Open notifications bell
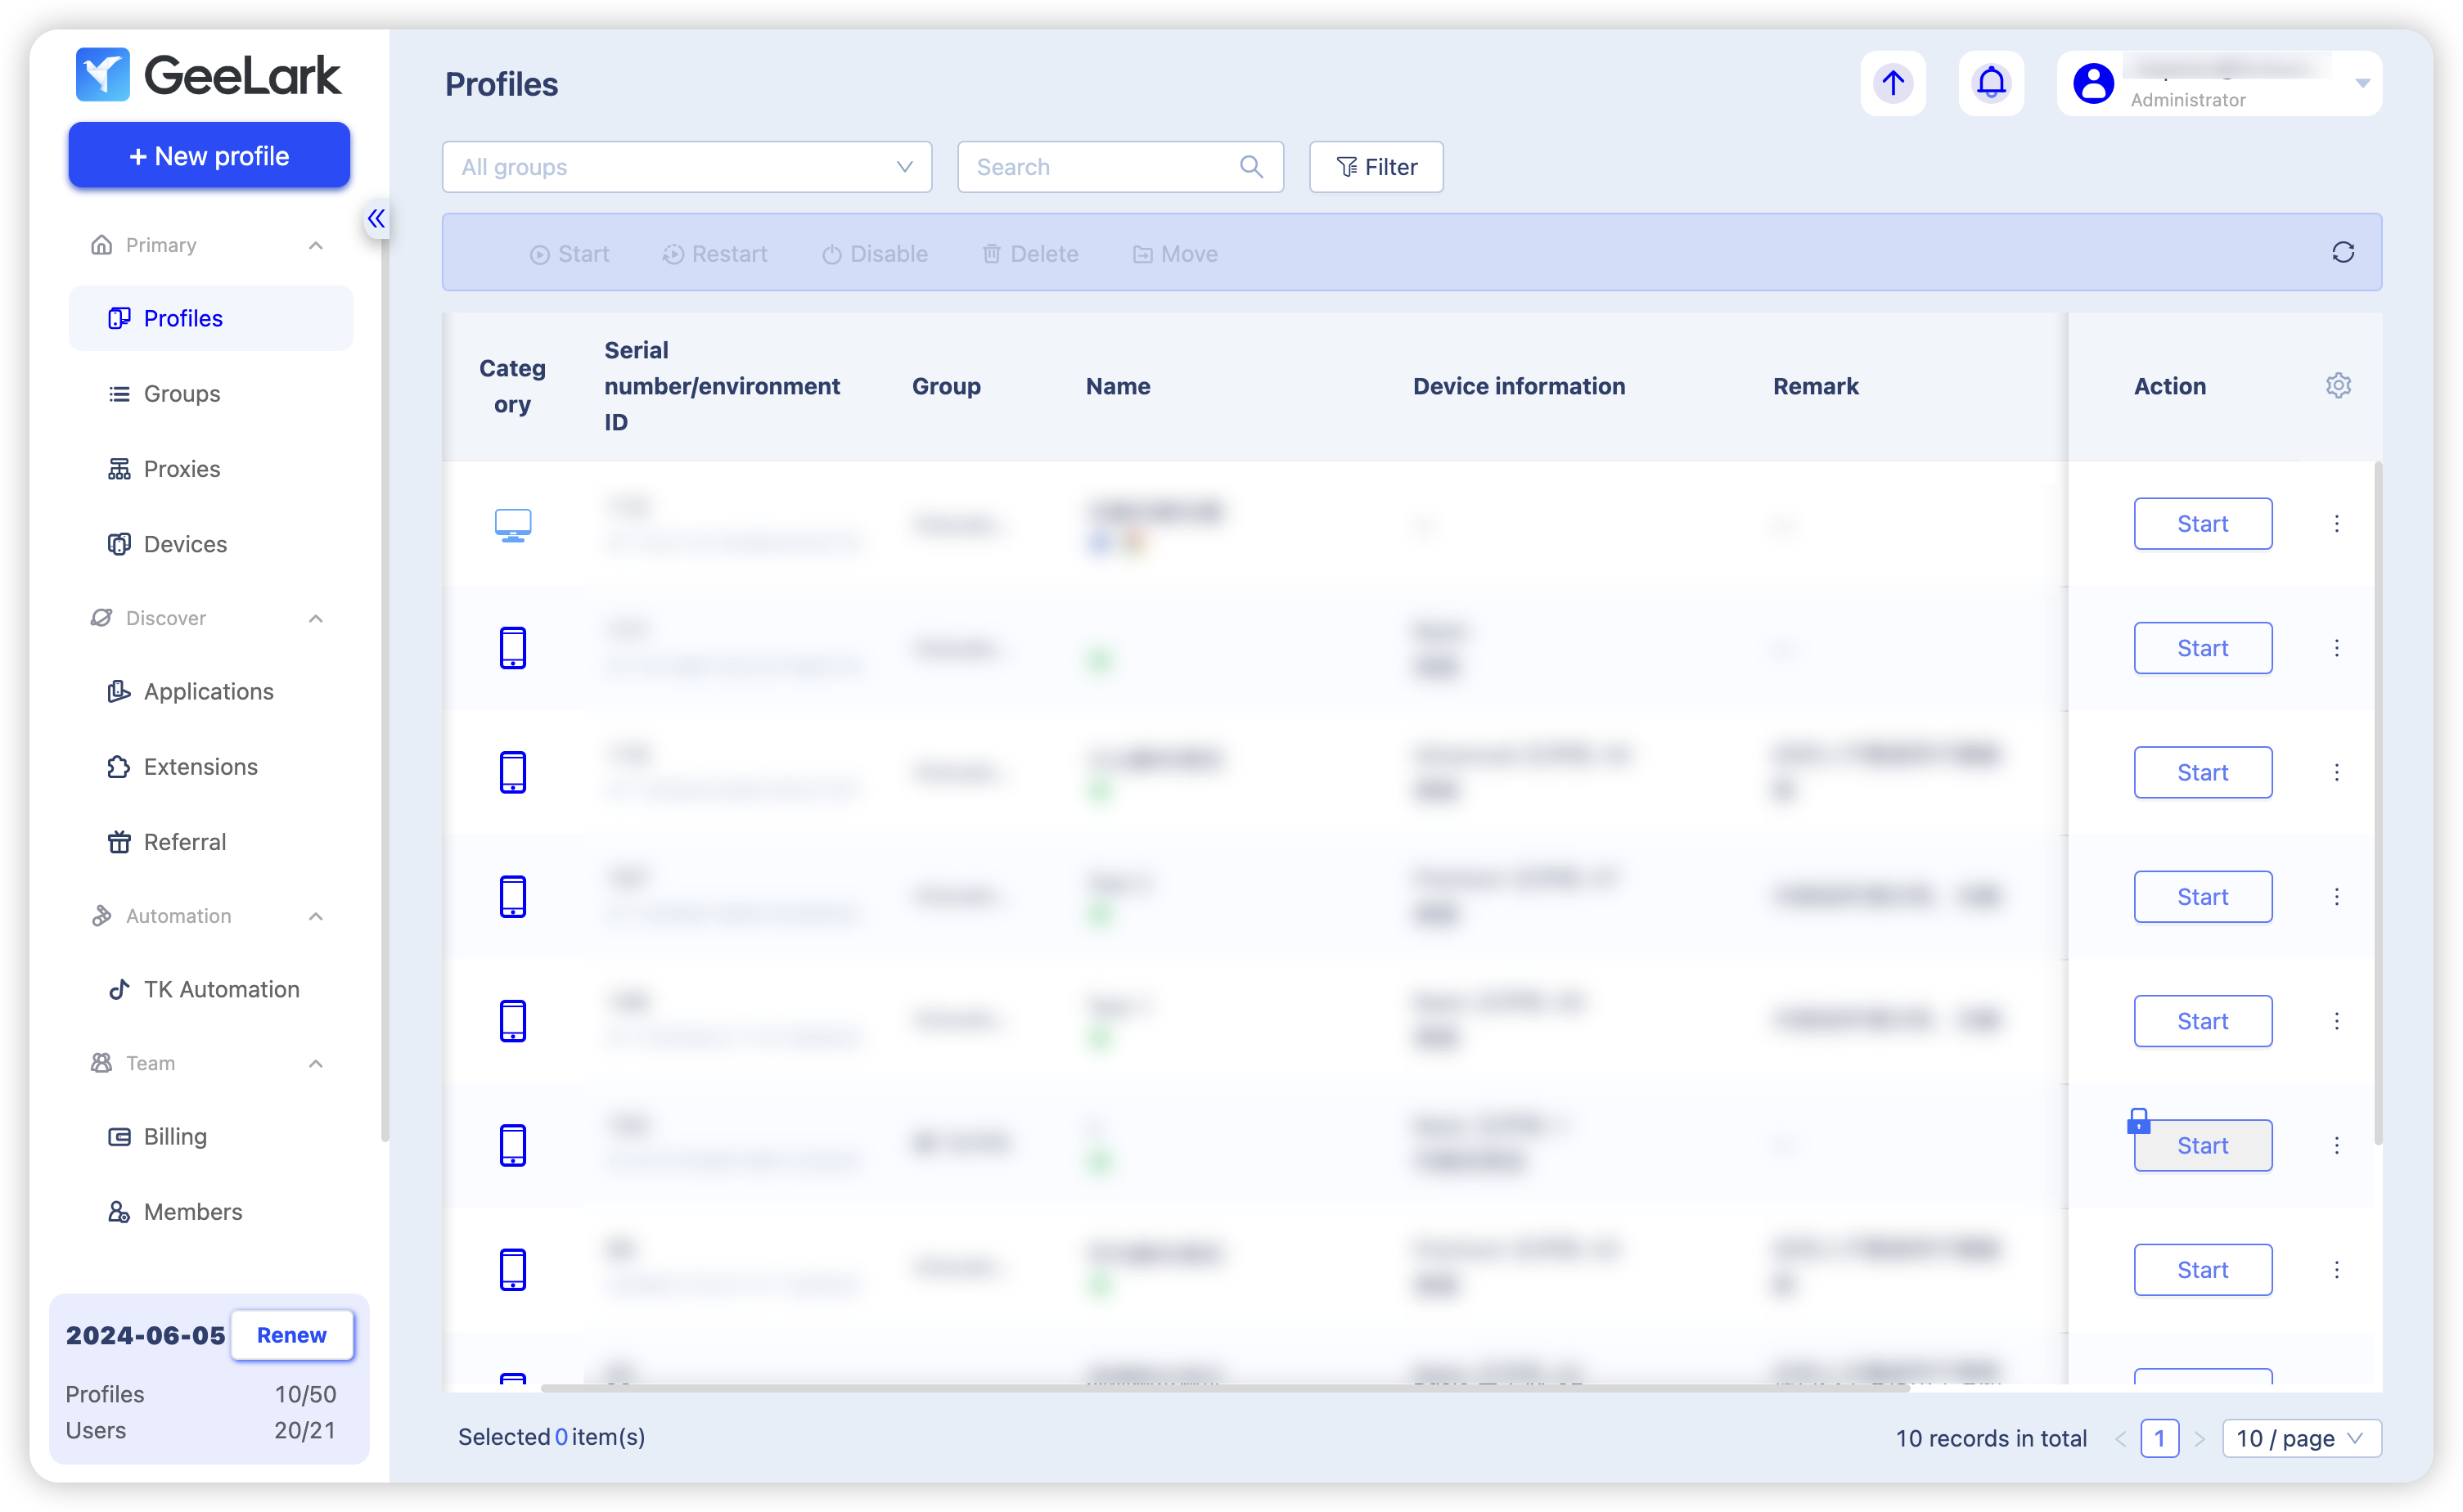The width and height of the screenshot is (2463, 1512). click(1991, 83)
